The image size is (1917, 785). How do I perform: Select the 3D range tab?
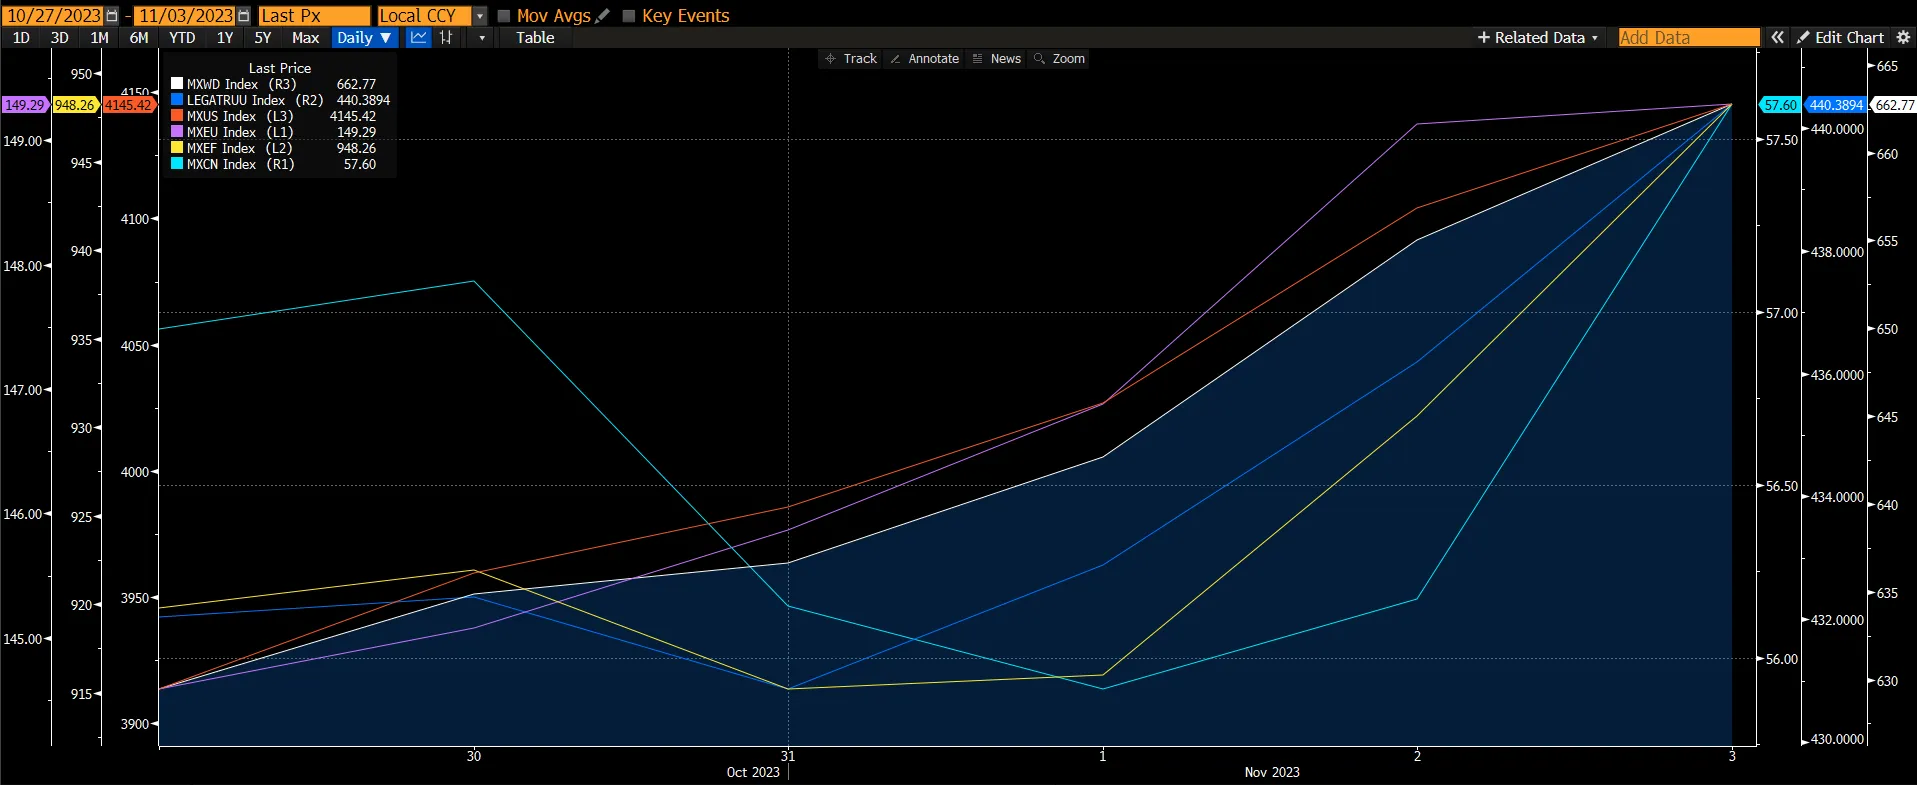60,37
